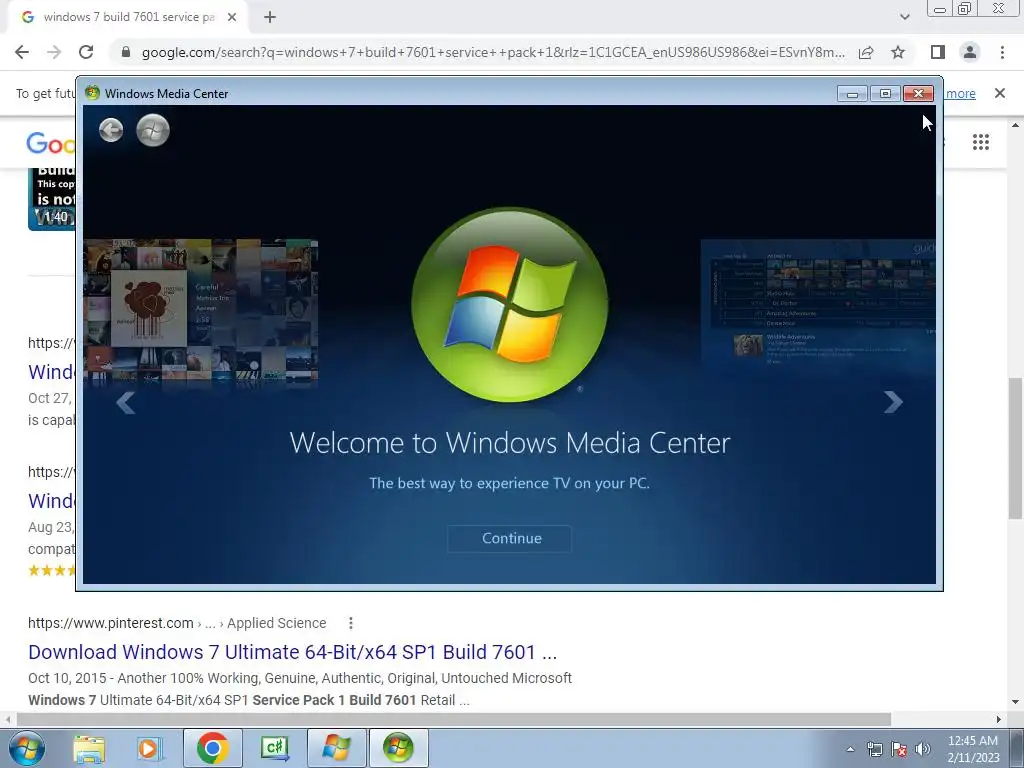The width and height of the screenshot is (1024, 768).
Task: Click the Windows Media Center title bar icon
Action: click(92, 93)
